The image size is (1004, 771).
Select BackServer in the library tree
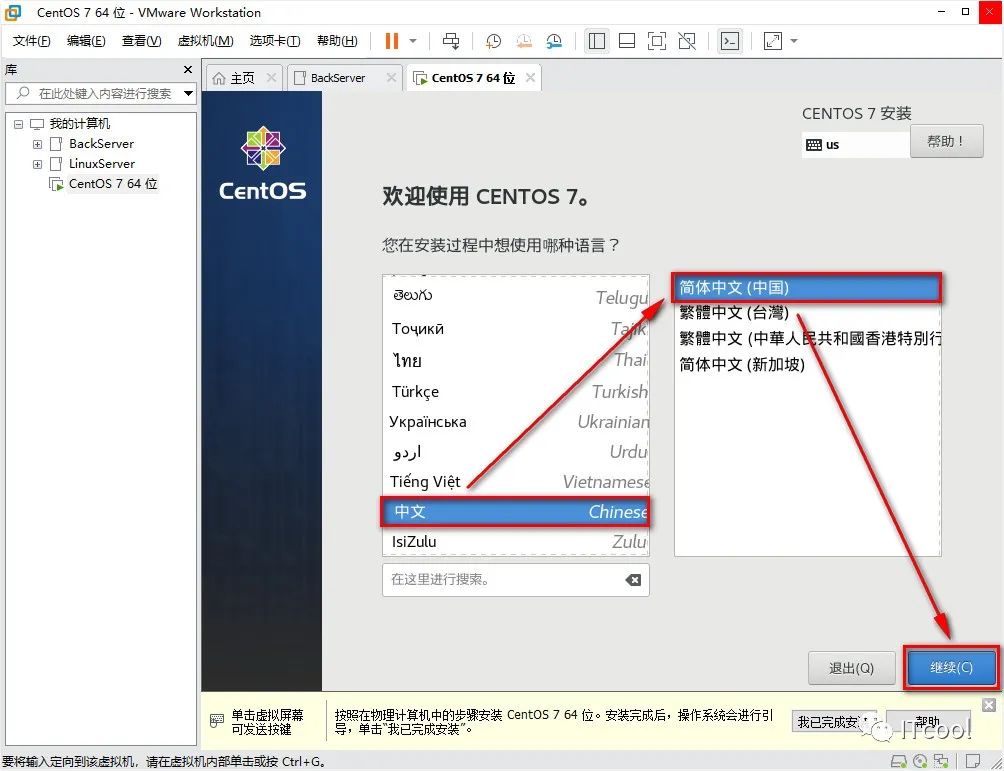point(101,143)
